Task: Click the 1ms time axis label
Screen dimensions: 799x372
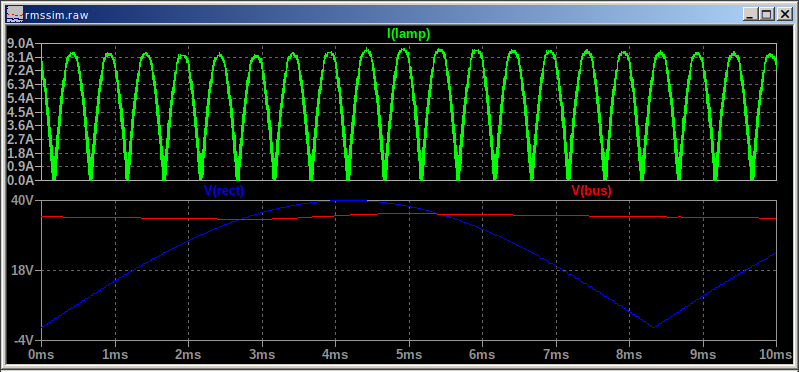Action: [x=115, y=354]
